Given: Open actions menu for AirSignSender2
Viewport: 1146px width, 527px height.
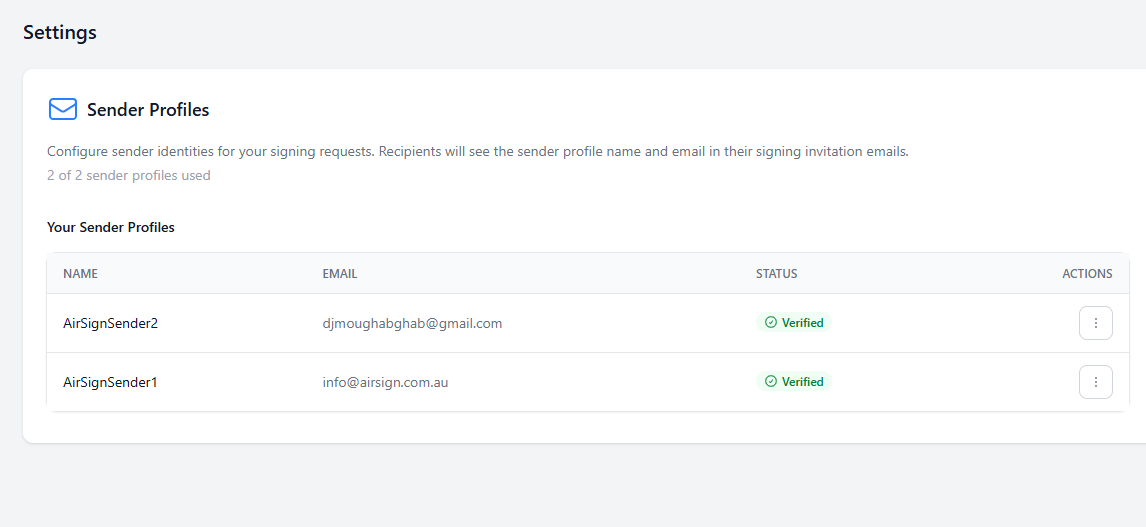Looking at the screenshot, I should (x=1095, y=323).
